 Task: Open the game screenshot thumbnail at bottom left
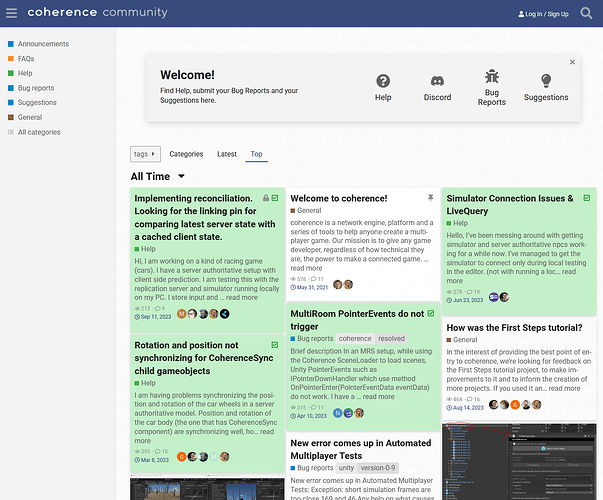pos(207,488)
